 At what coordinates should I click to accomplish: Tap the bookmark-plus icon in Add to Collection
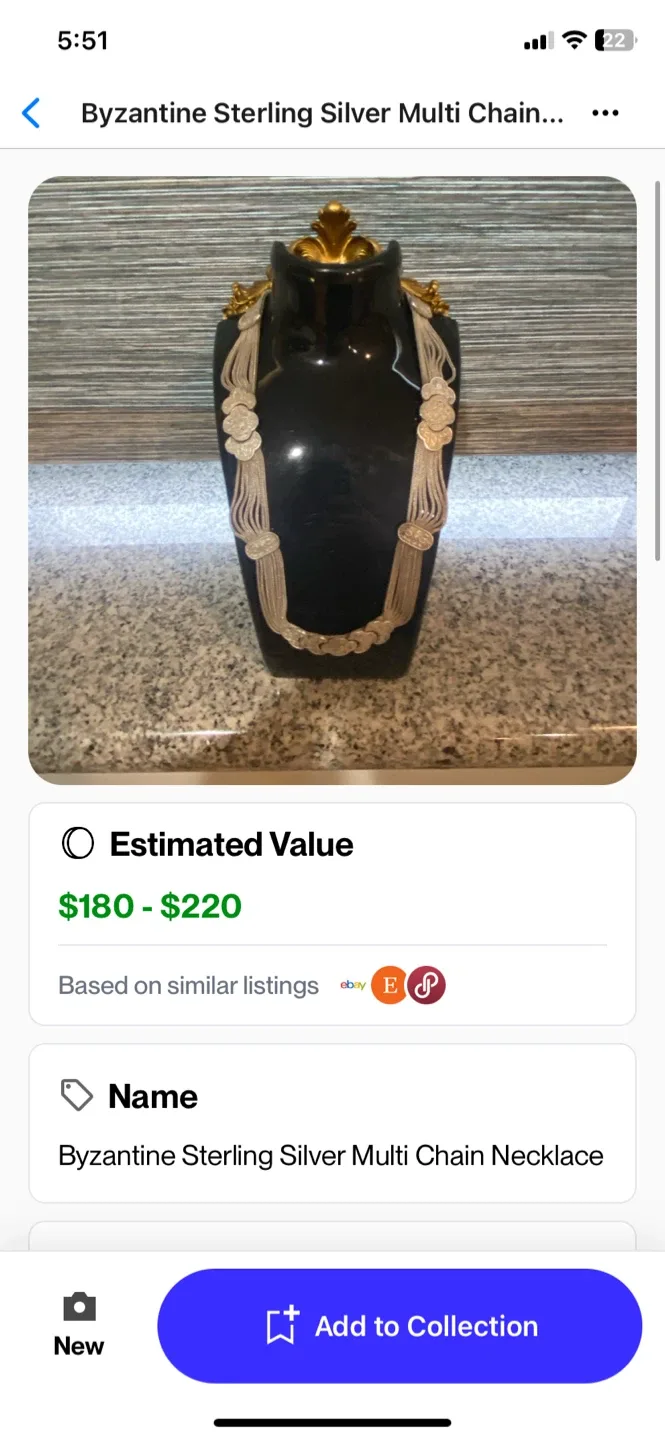pyautogui.click(x=282, y=1326)
